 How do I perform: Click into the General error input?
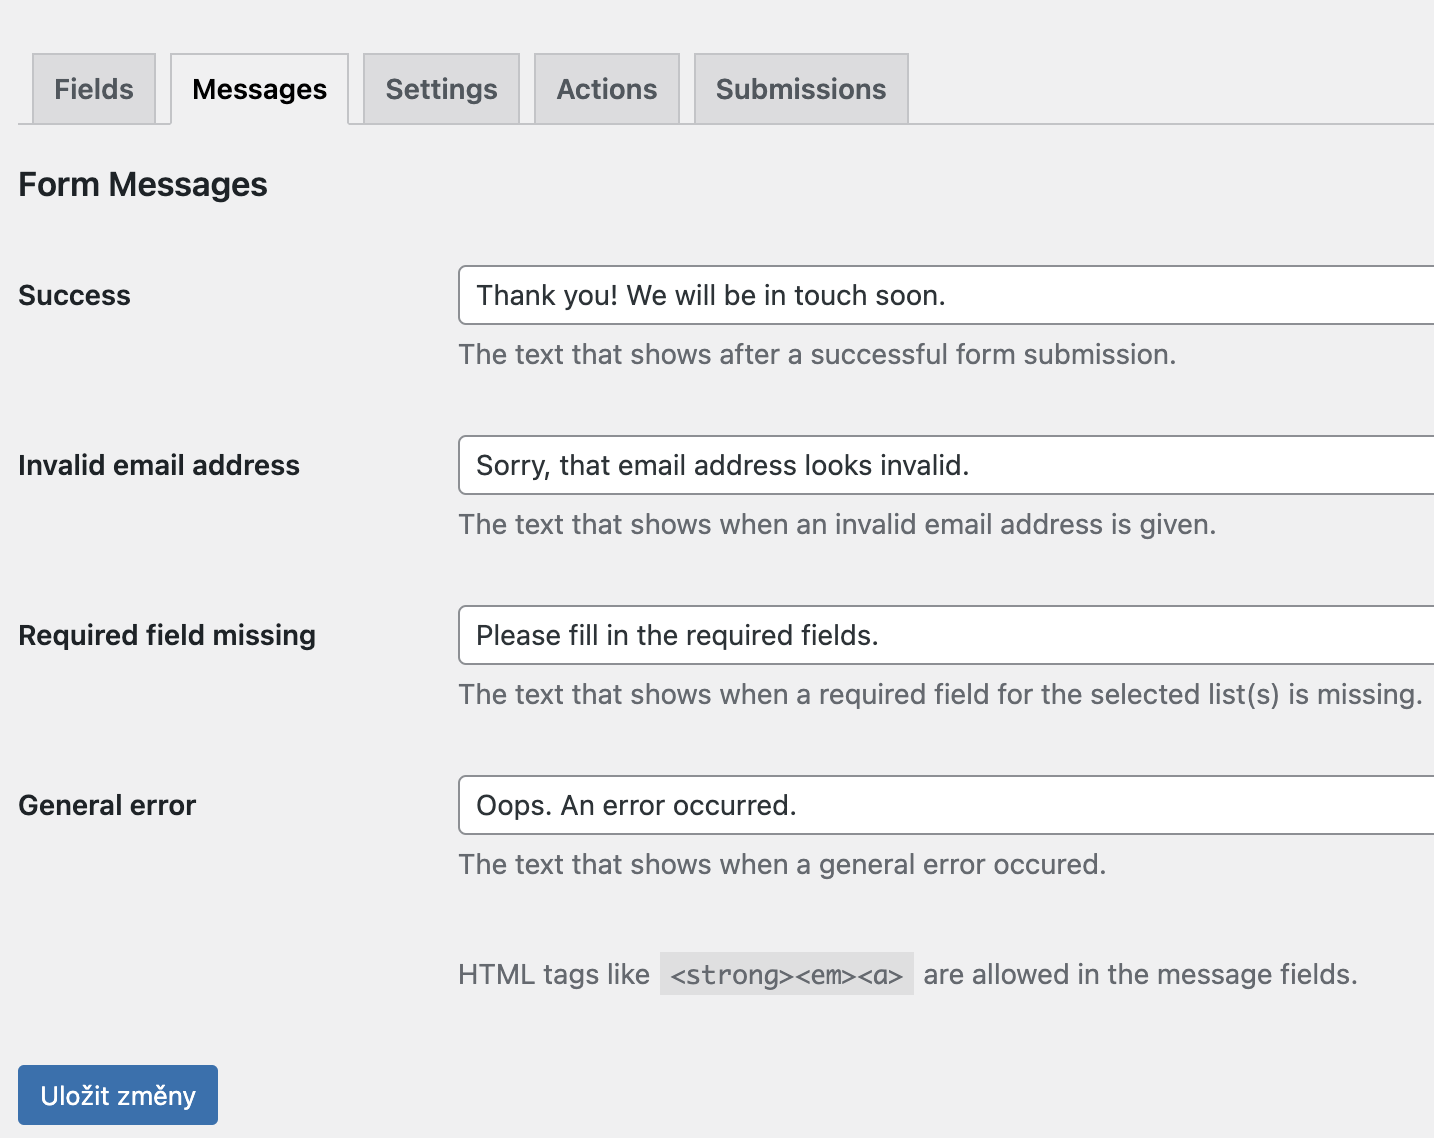[x=946, y=805]
